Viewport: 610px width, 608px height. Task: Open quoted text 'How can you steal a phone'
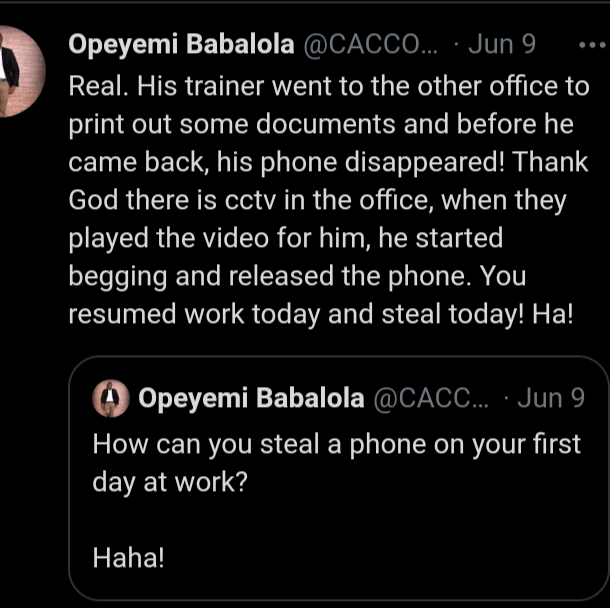[337, 445]
